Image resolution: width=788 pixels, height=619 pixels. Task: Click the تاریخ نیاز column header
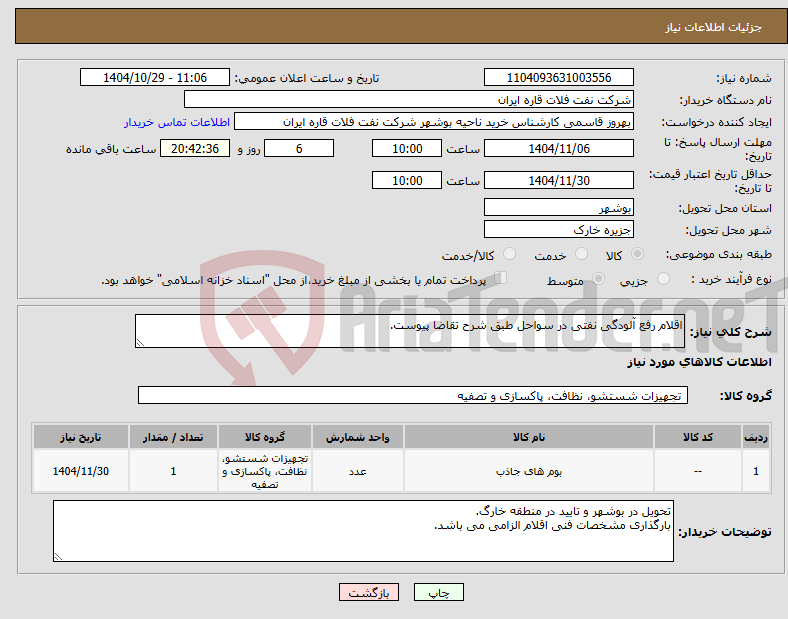click(x=81, y=437)
